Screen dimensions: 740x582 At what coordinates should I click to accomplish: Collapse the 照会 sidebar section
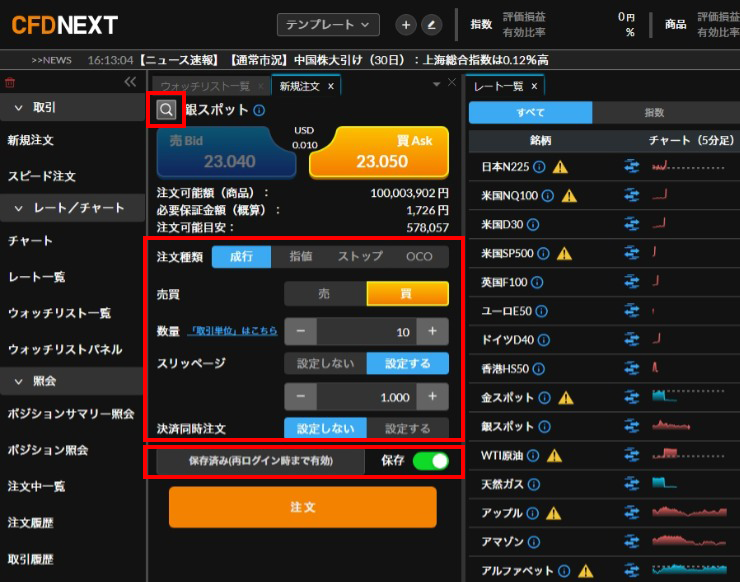click(19, 381)
